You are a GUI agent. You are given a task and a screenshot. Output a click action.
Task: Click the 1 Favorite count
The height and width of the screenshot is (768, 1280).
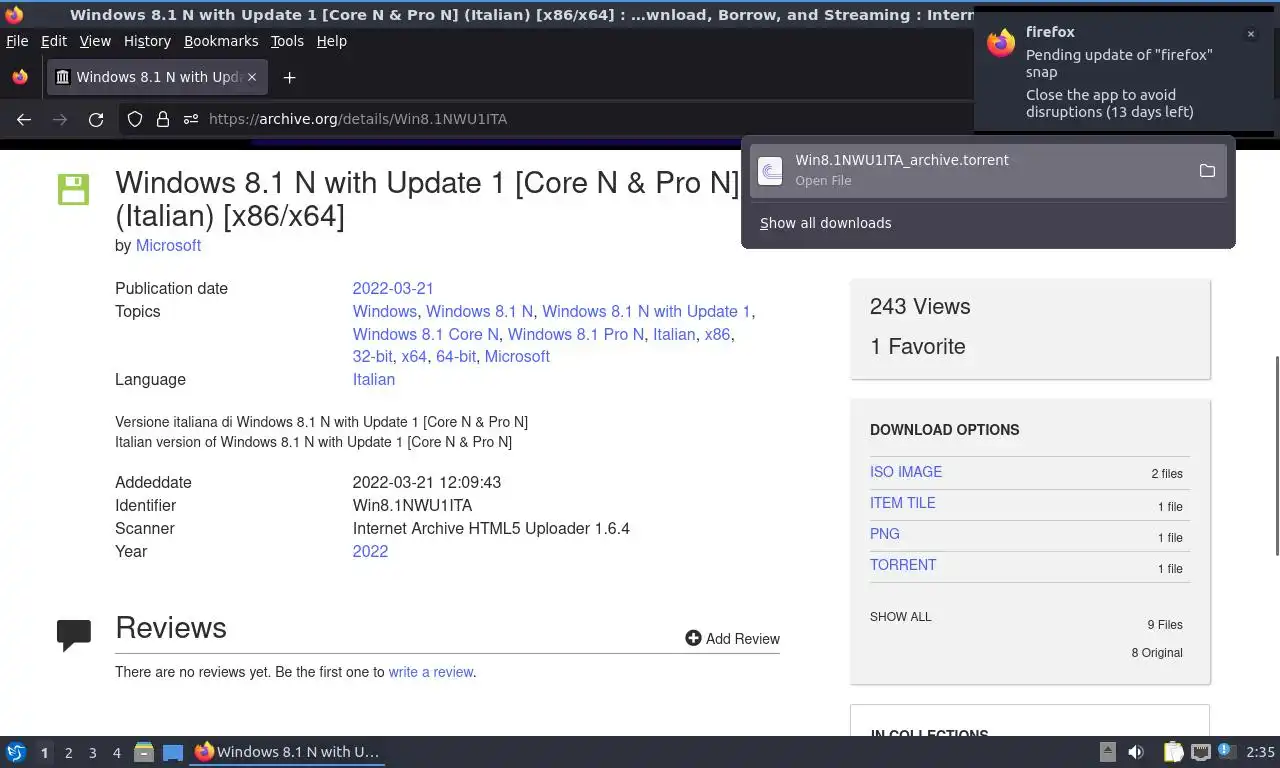point(918,346)
